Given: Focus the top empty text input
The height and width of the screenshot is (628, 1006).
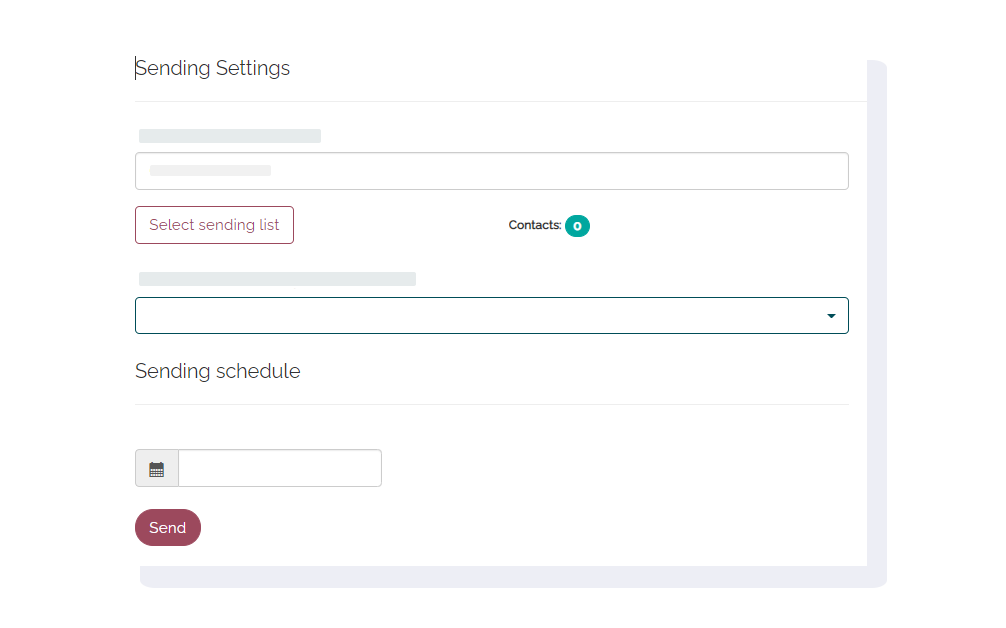Looking at the screenshot, I should pos(491,171).
